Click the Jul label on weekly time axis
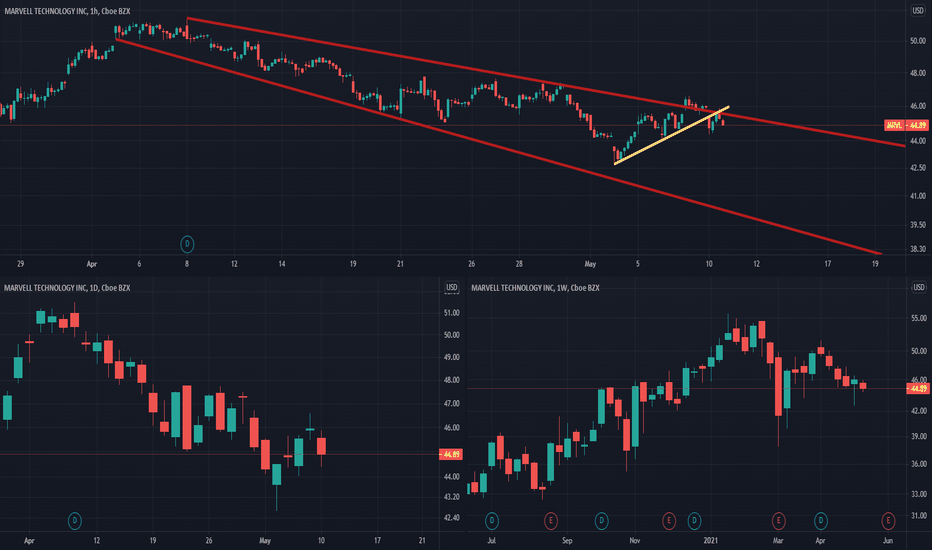932x550 pixels. tap(492, 540)
